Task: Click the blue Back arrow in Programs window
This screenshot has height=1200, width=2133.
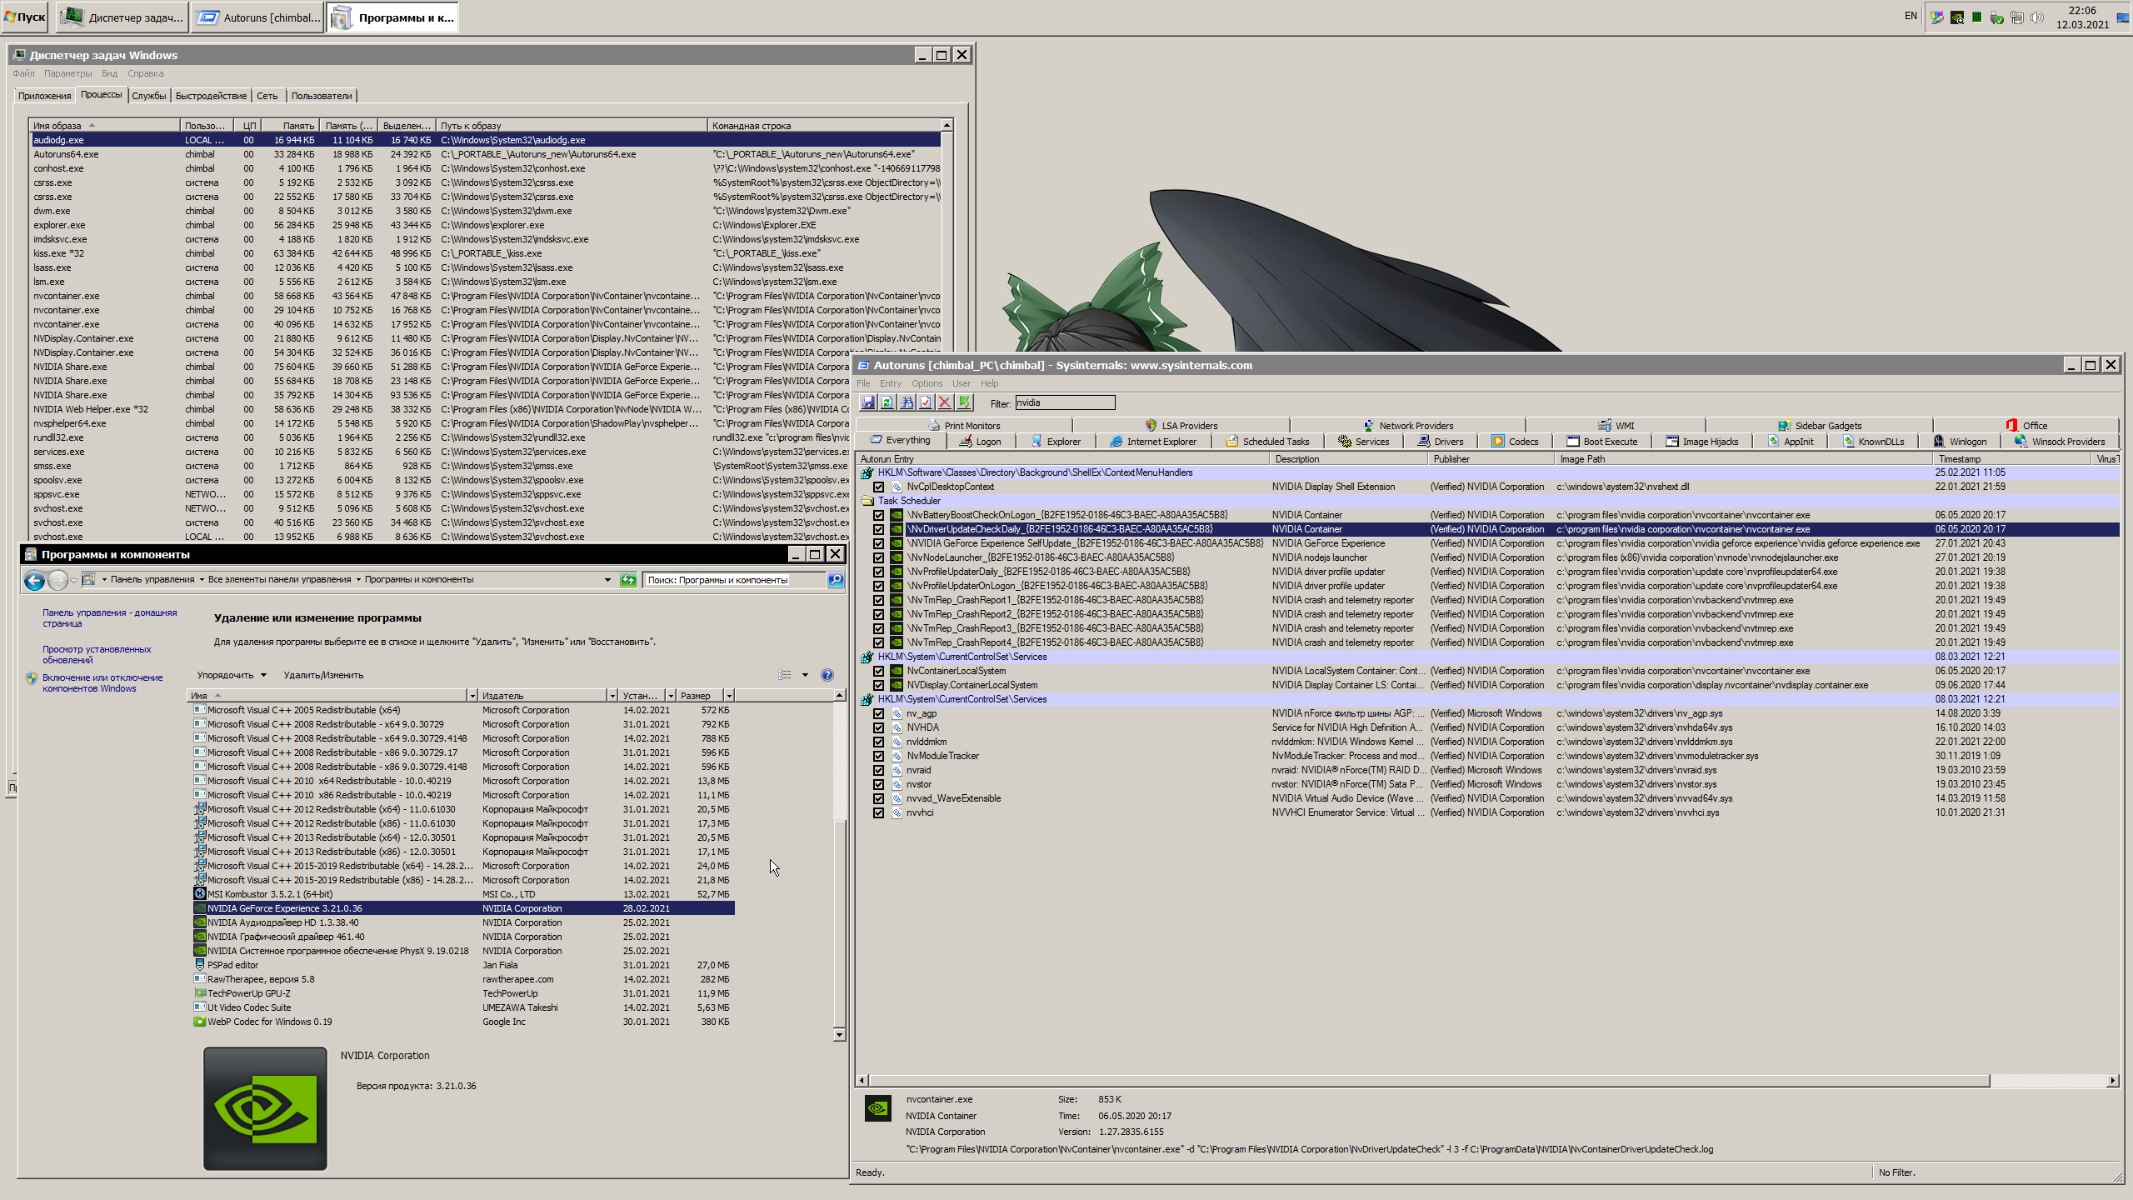Action: tap(34, 580)
